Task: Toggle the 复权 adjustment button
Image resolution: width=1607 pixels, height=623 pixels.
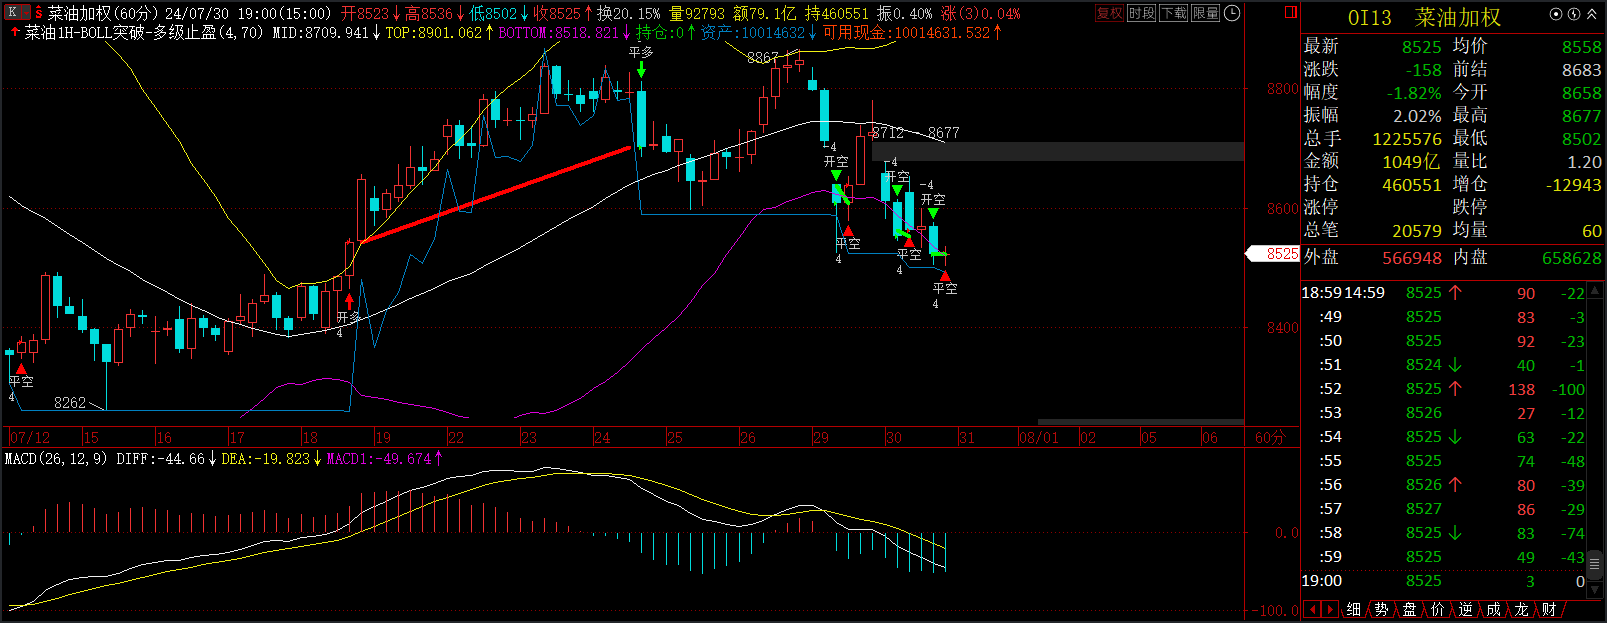Action: [x=1110, y=13]
